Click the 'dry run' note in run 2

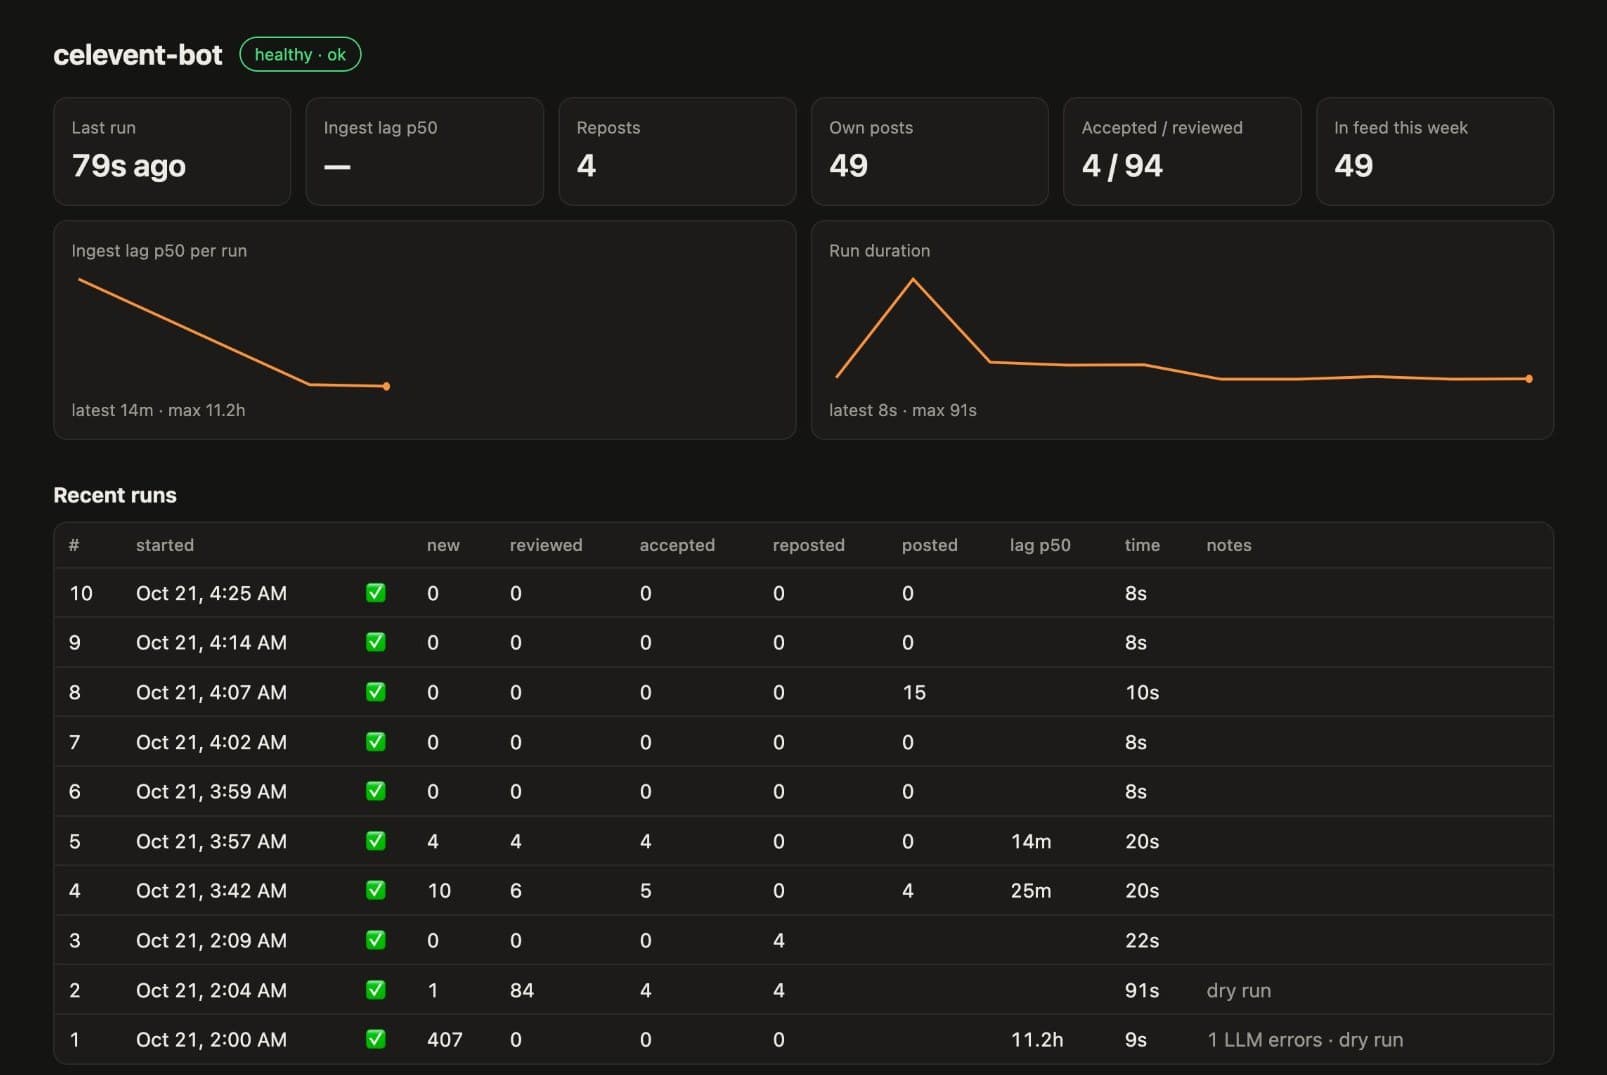[x=1239, y=990]
